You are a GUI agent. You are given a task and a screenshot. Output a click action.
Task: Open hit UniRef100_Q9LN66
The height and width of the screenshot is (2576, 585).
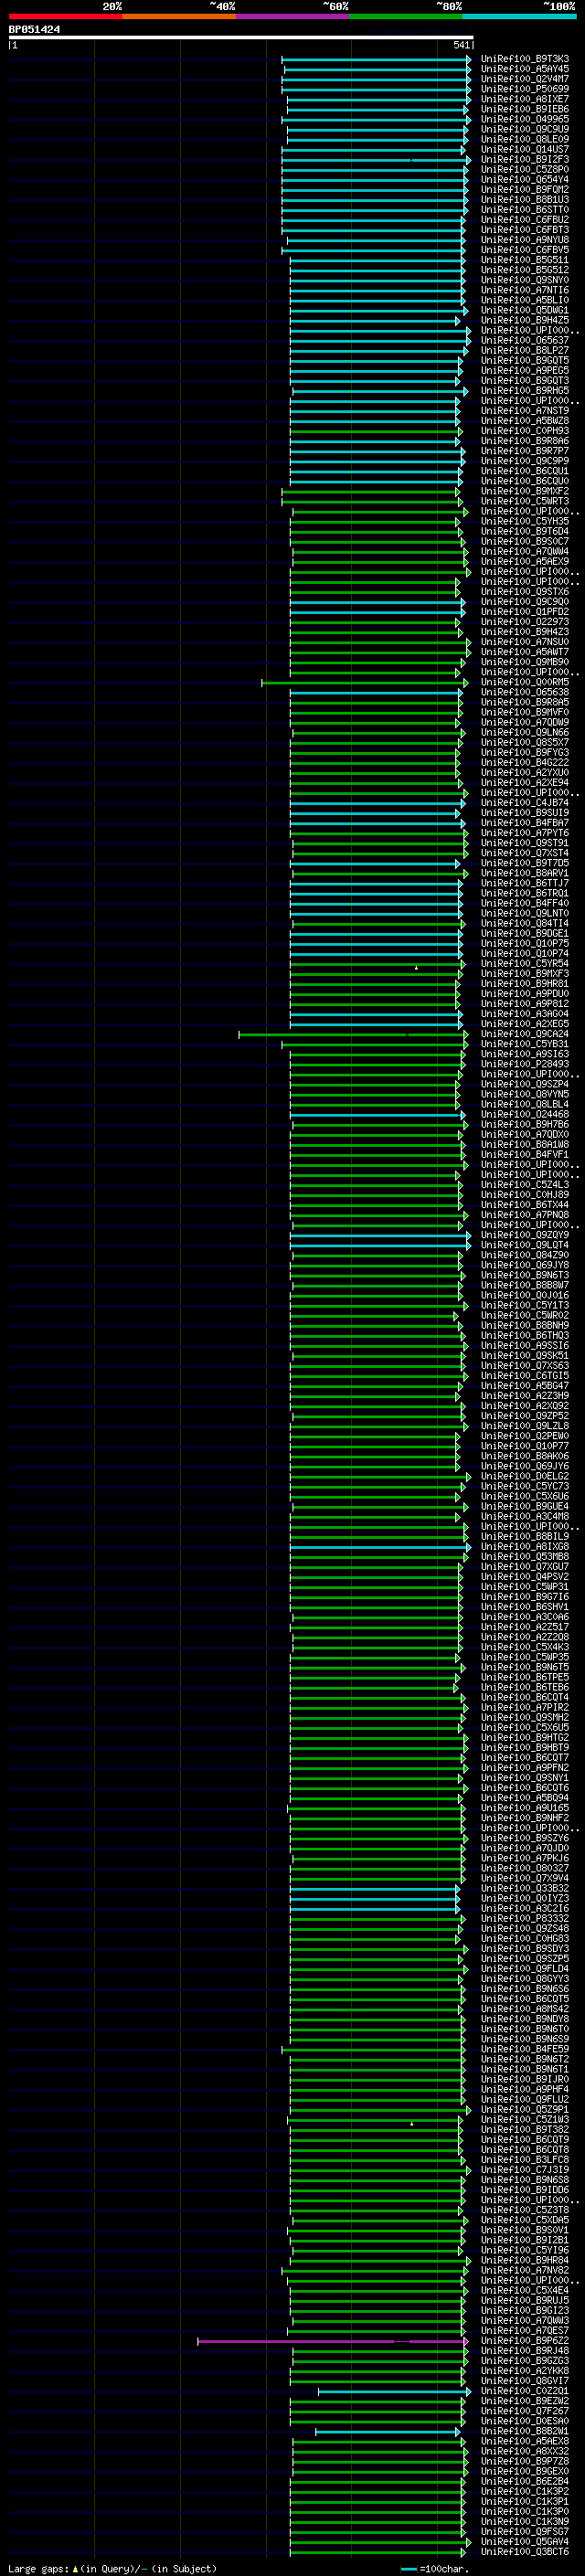[525, 732]
